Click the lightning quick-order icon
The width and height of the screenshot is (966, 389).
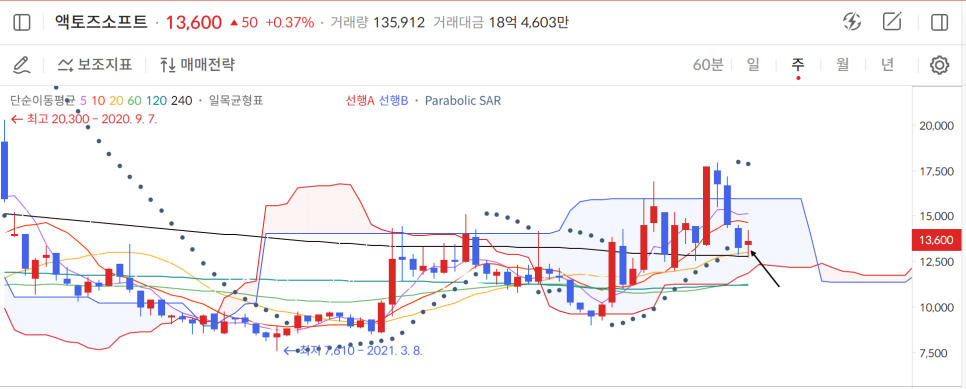(851, 22)
